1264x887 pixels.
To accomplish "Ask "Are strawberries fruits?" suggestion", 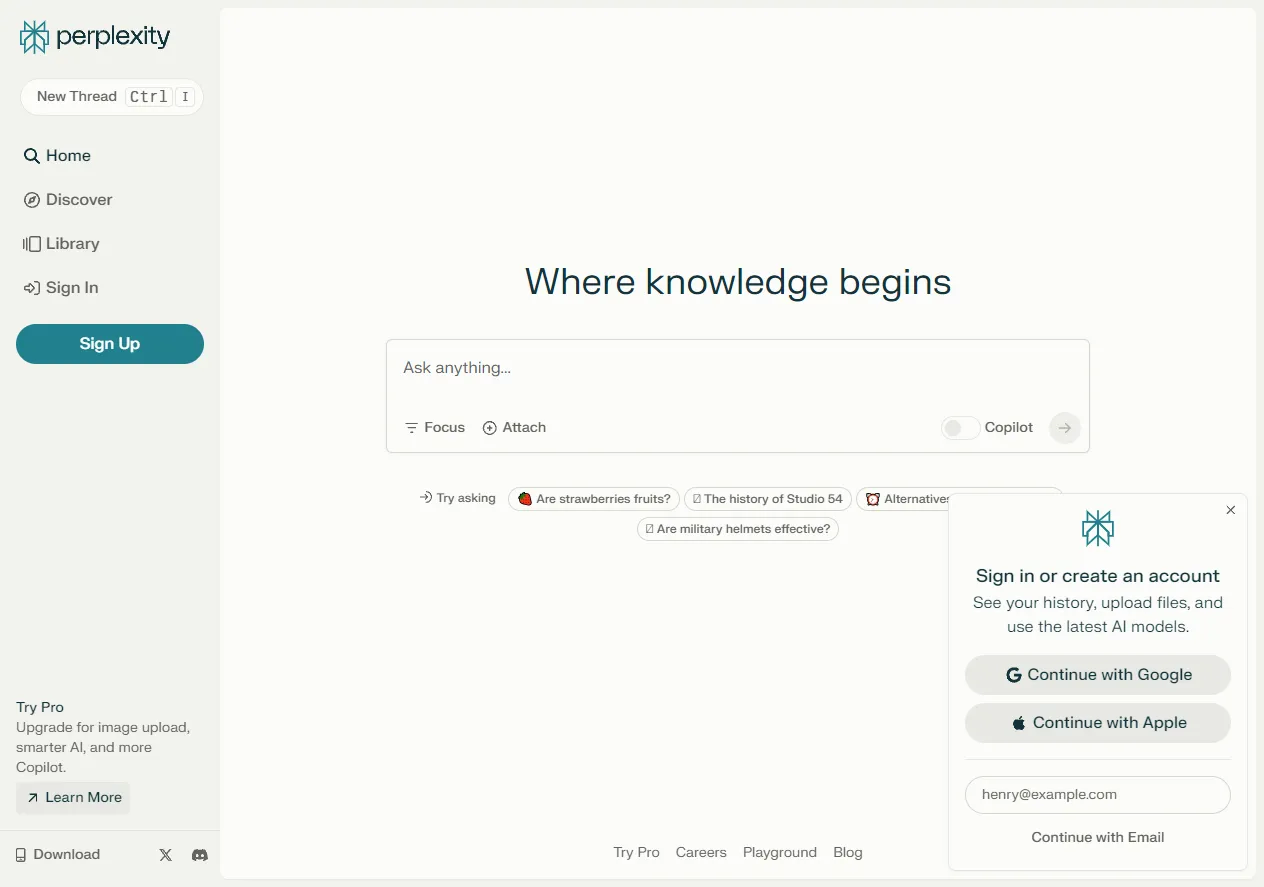I will [x=594, y=499].
